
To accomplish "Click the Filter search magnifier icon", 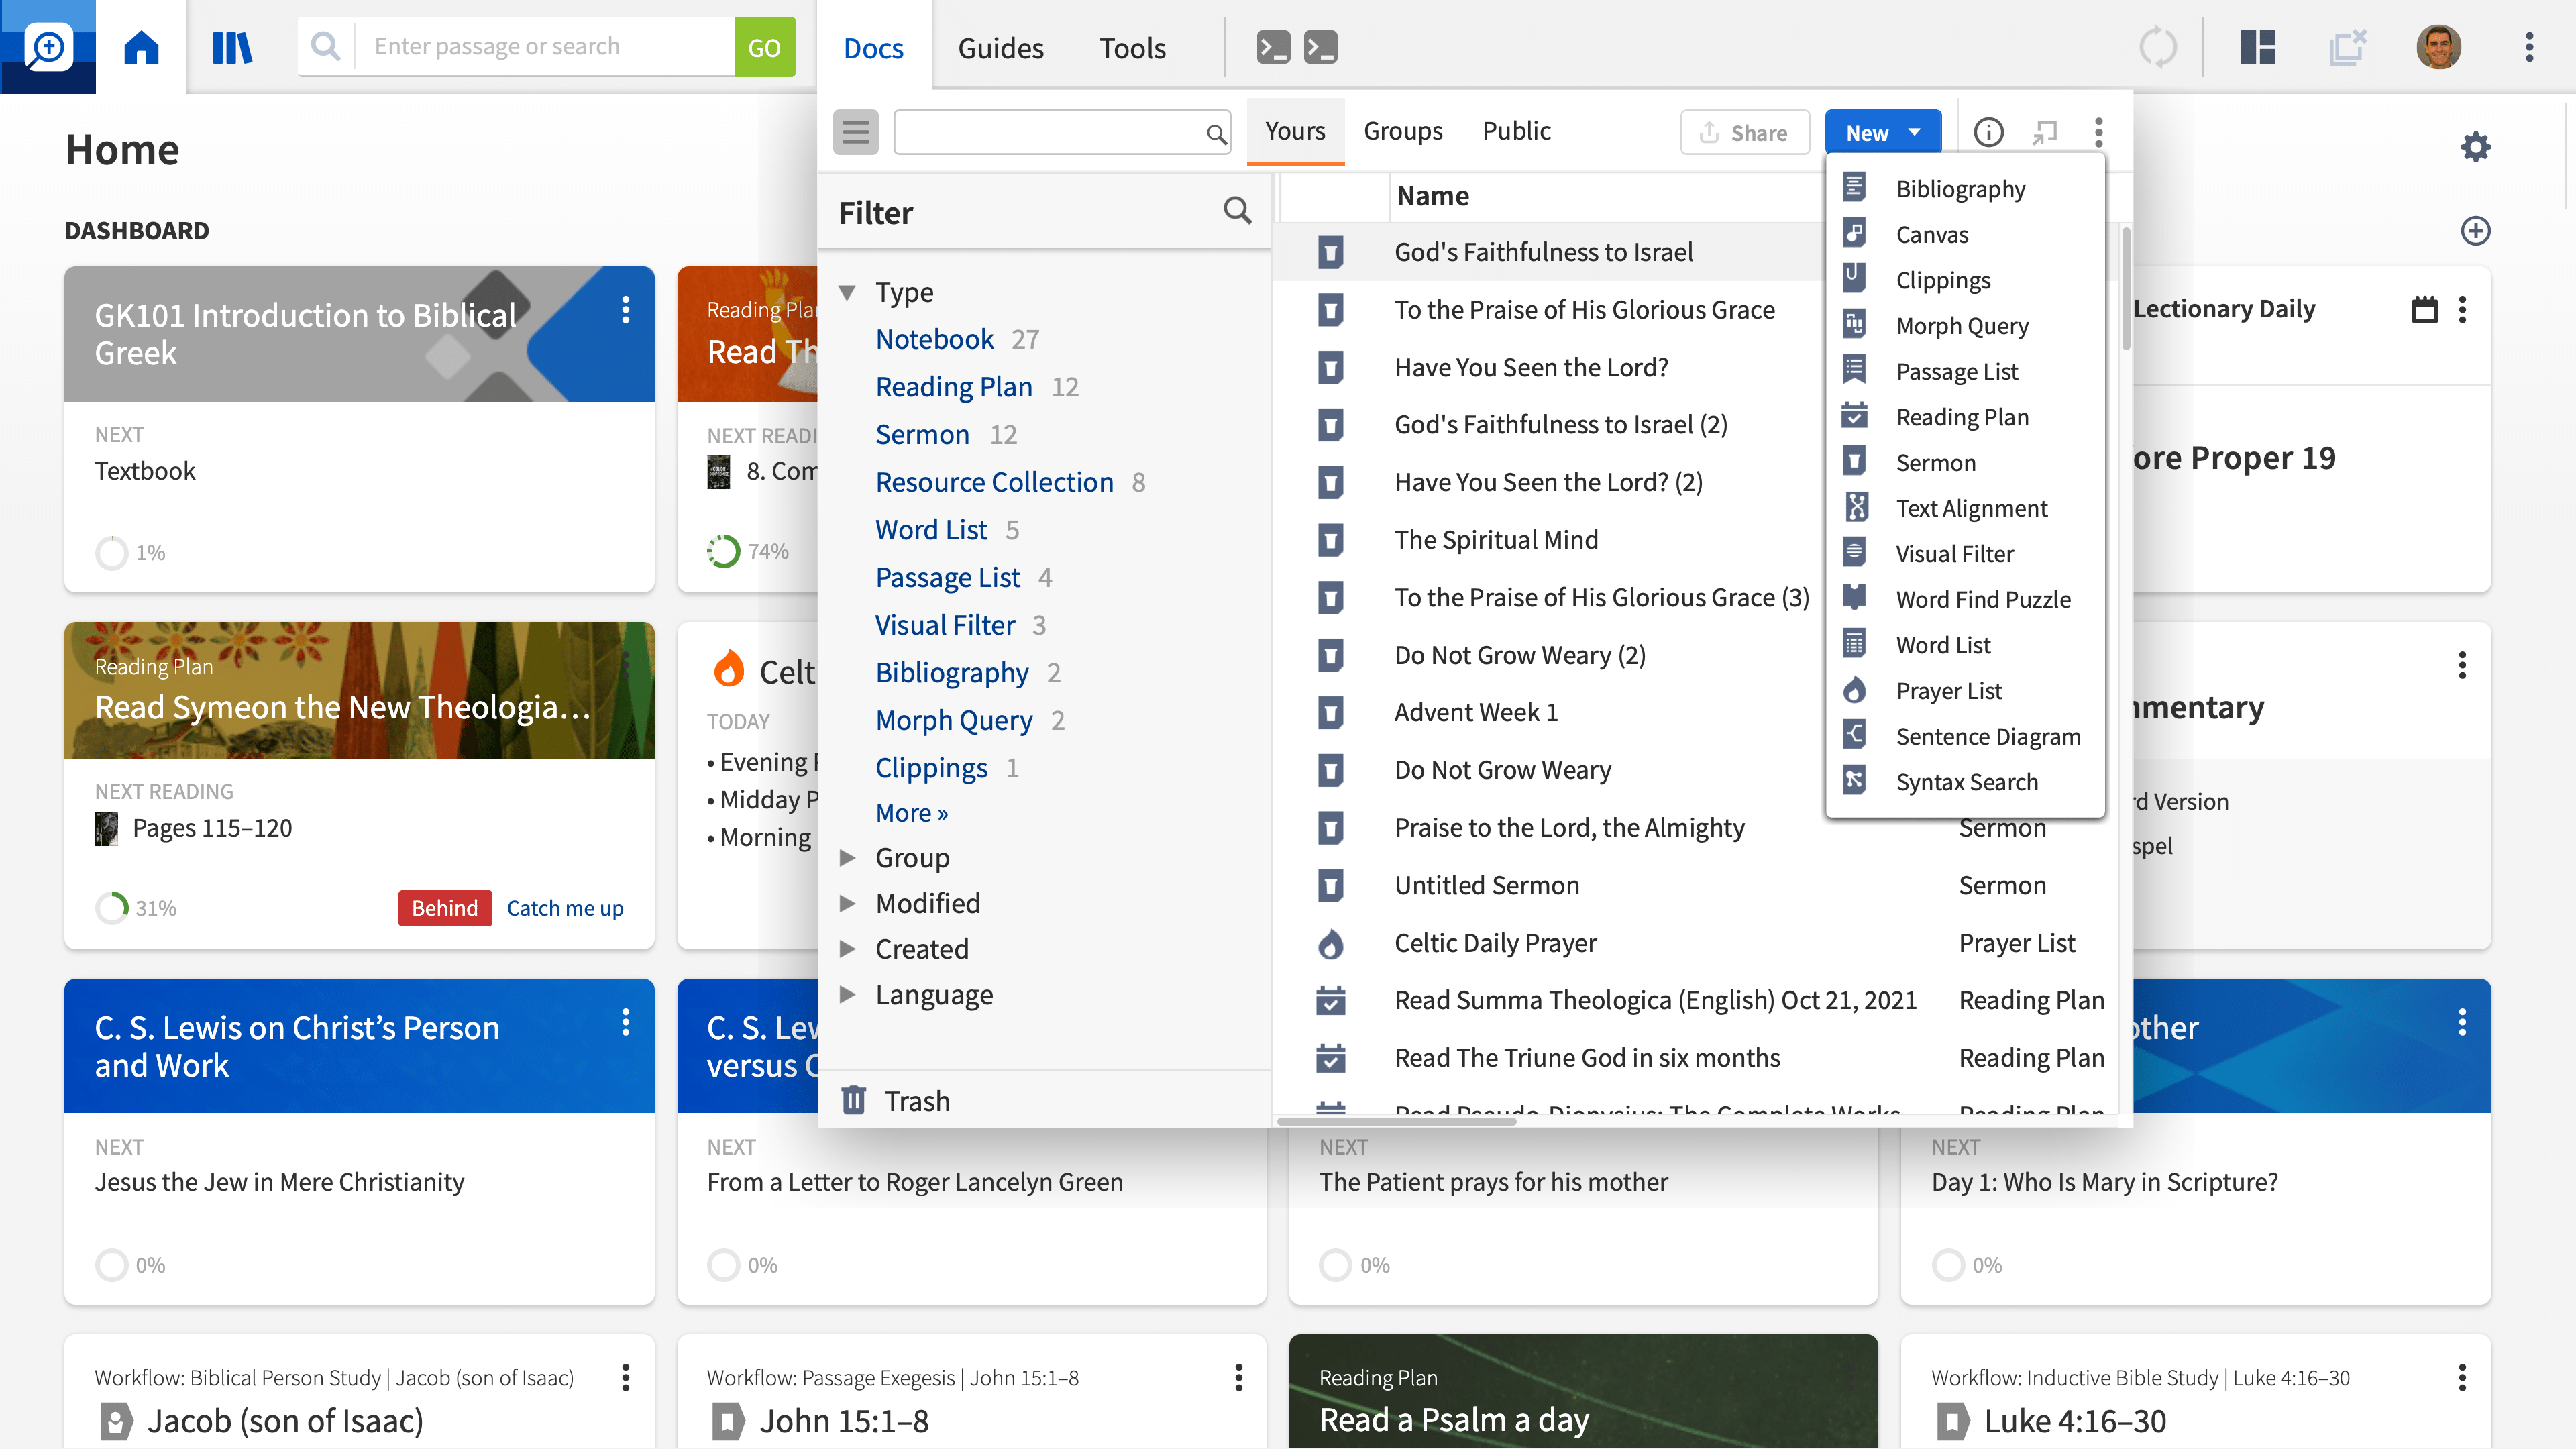I will (1237, 211).
